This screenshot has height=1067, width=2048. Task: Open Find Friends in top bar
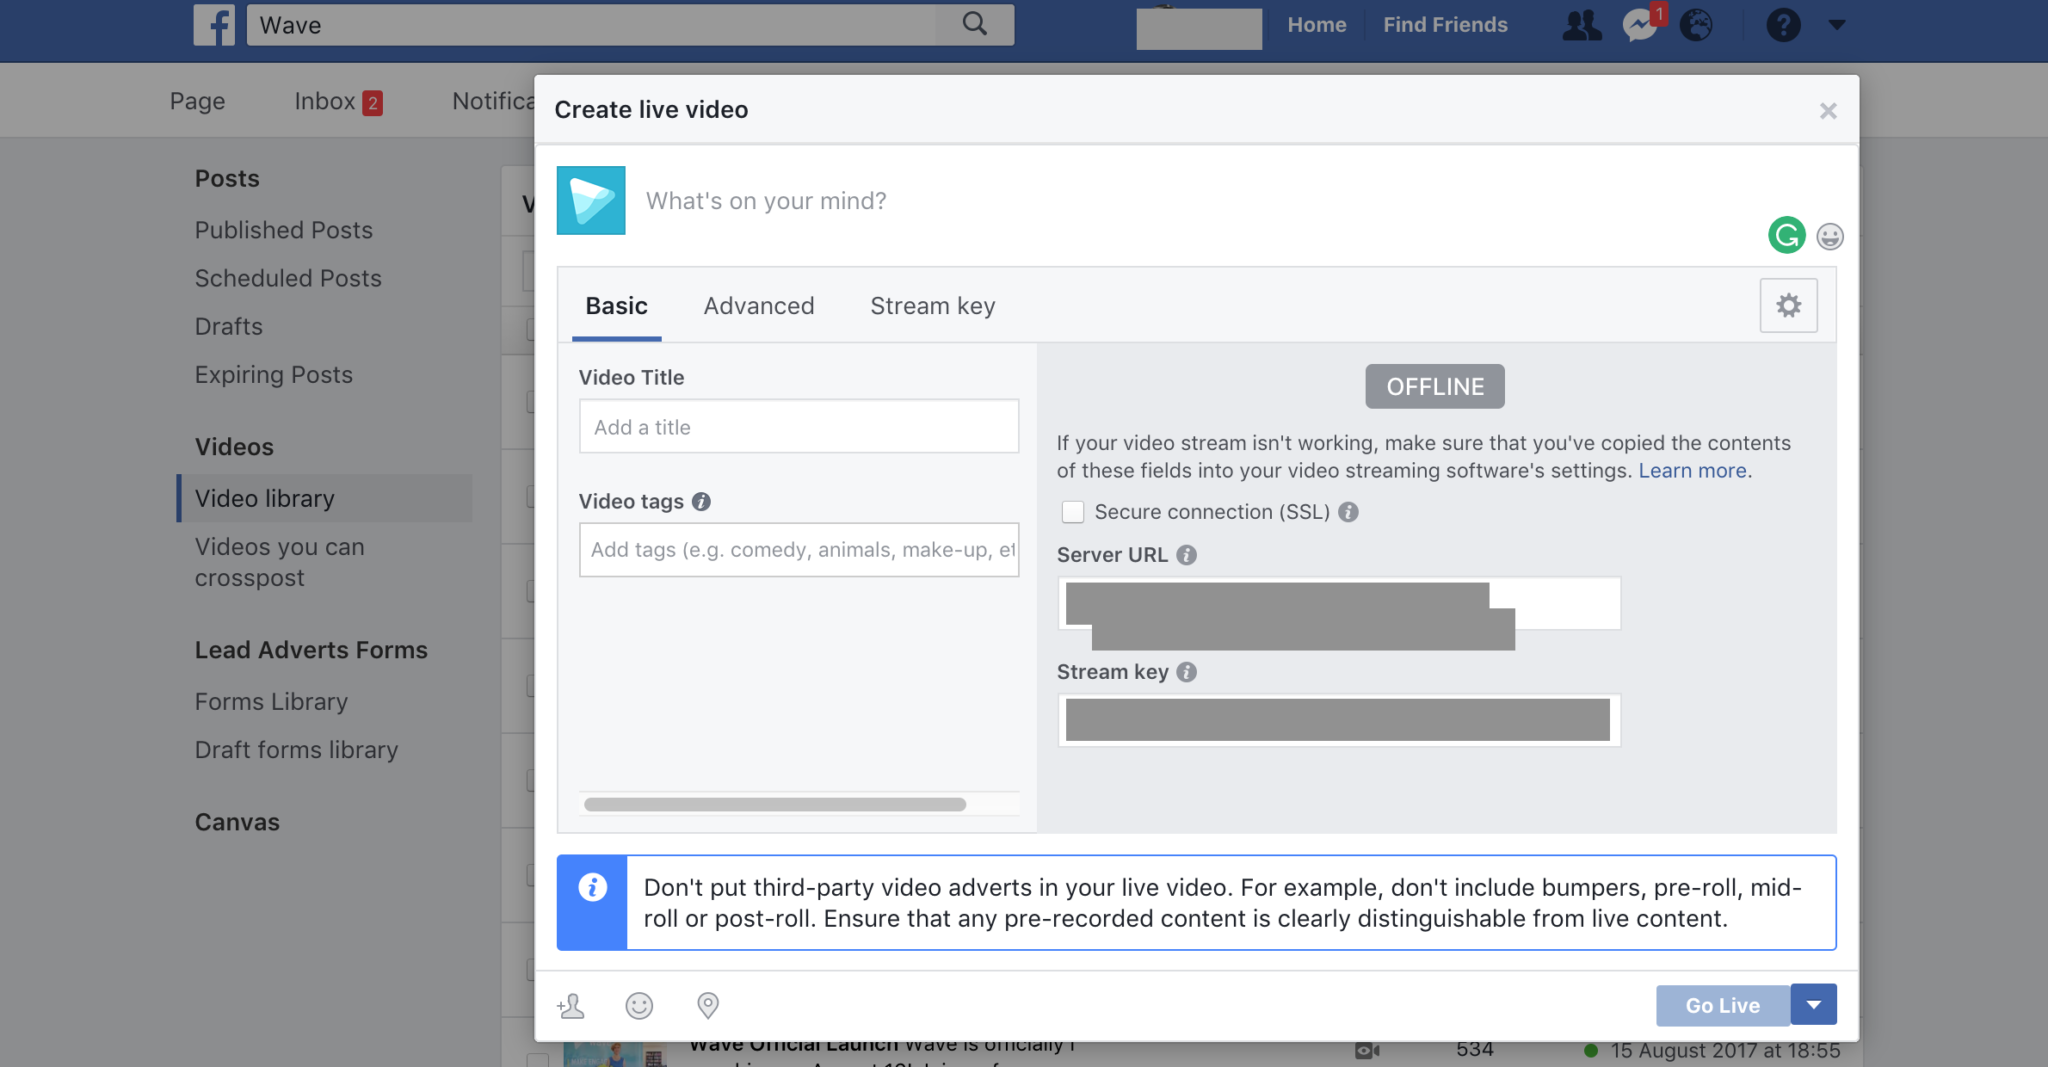(x=1445, y=25)
